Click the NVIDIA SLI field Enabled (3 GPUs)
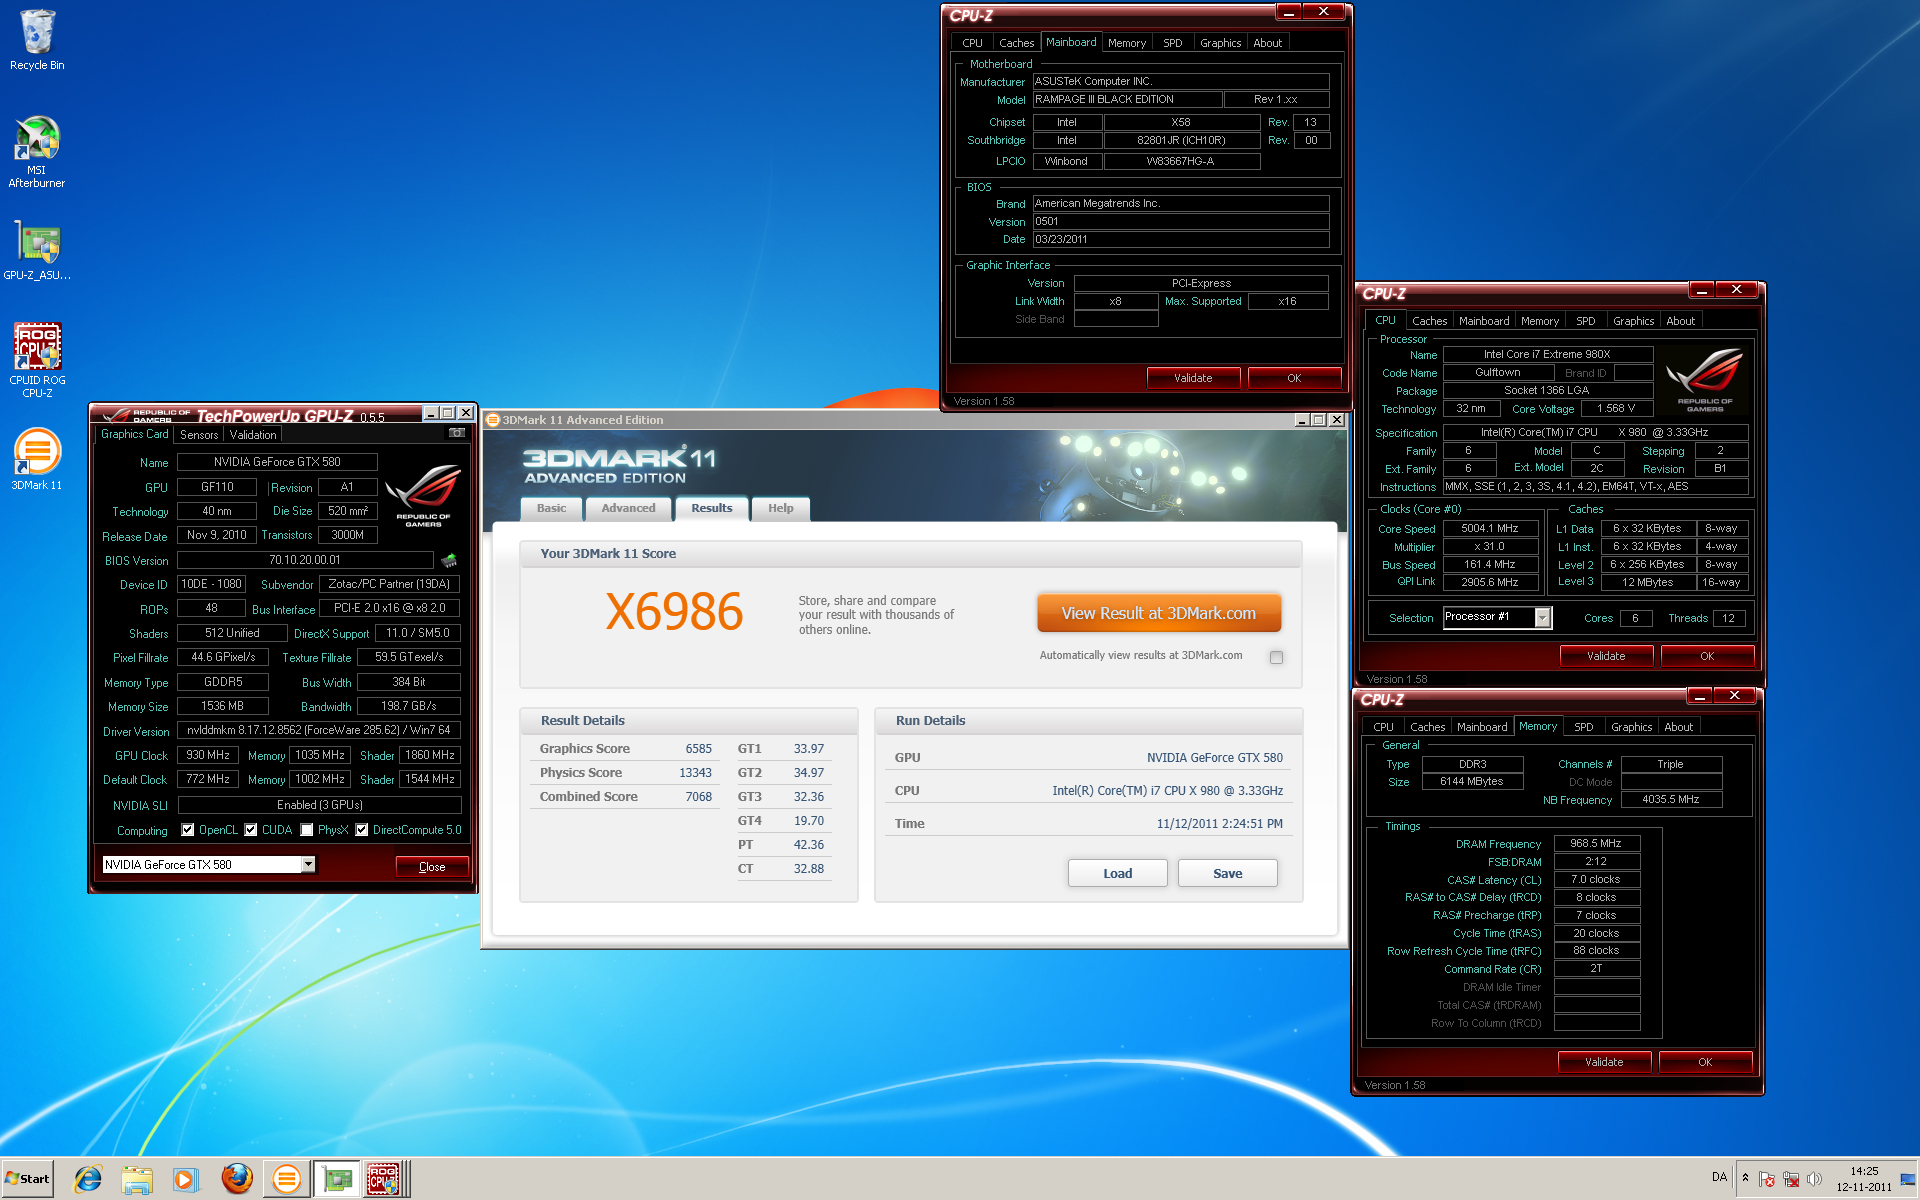Screen dimensions: 1920x1200 click(319, 805)
